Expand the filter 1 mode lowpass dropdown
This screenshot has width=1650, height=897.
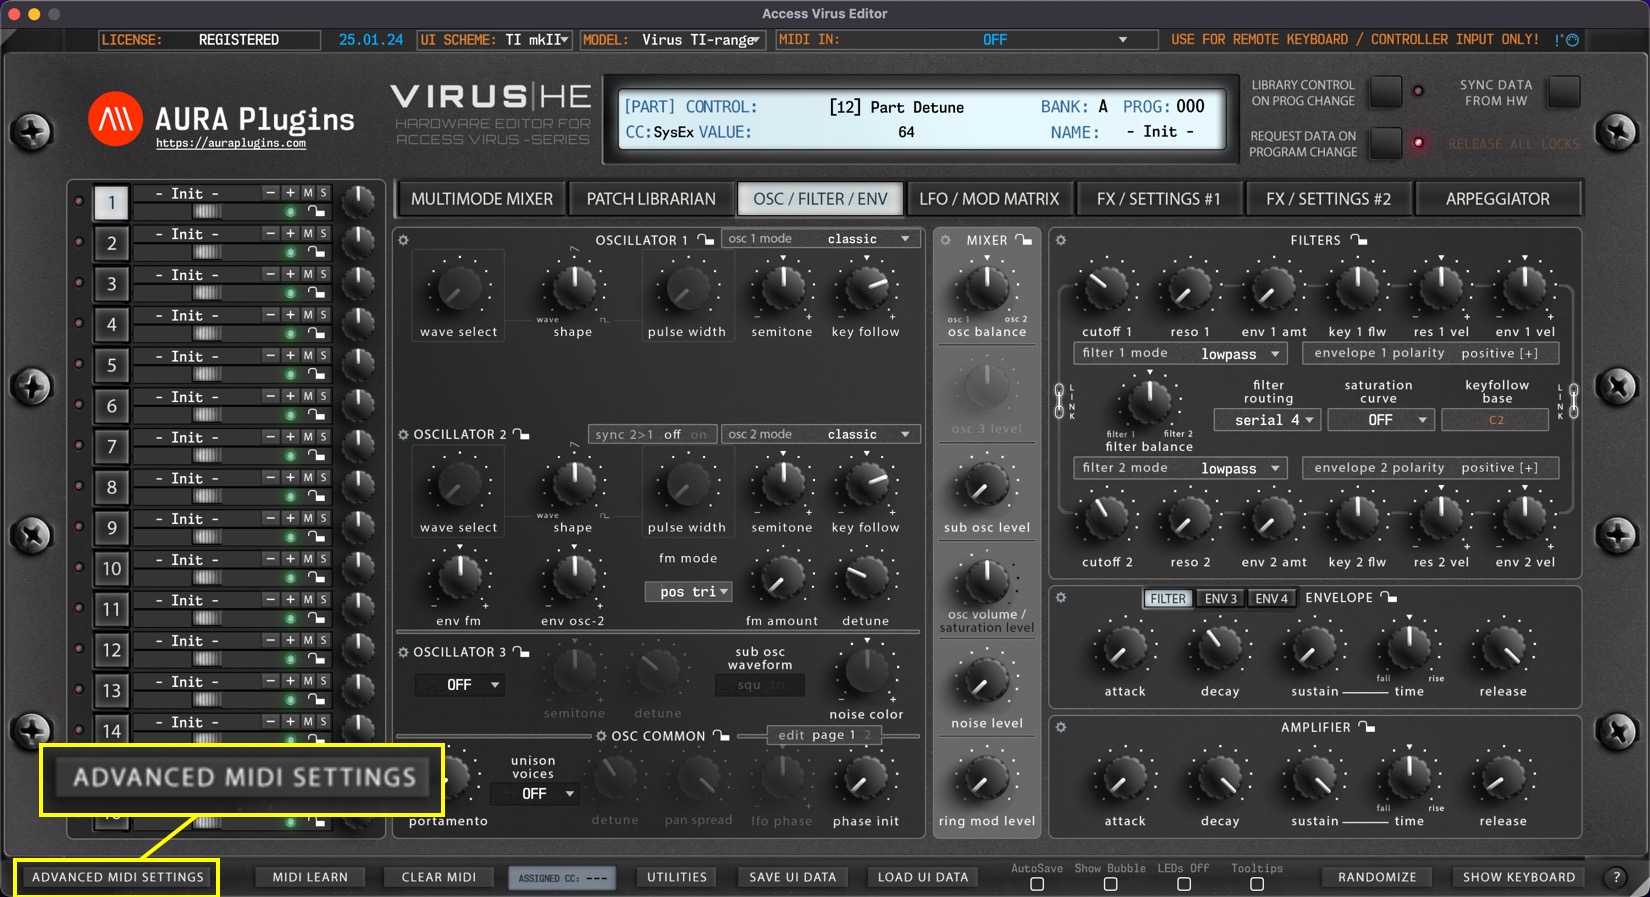click(x=1240, y=354)
